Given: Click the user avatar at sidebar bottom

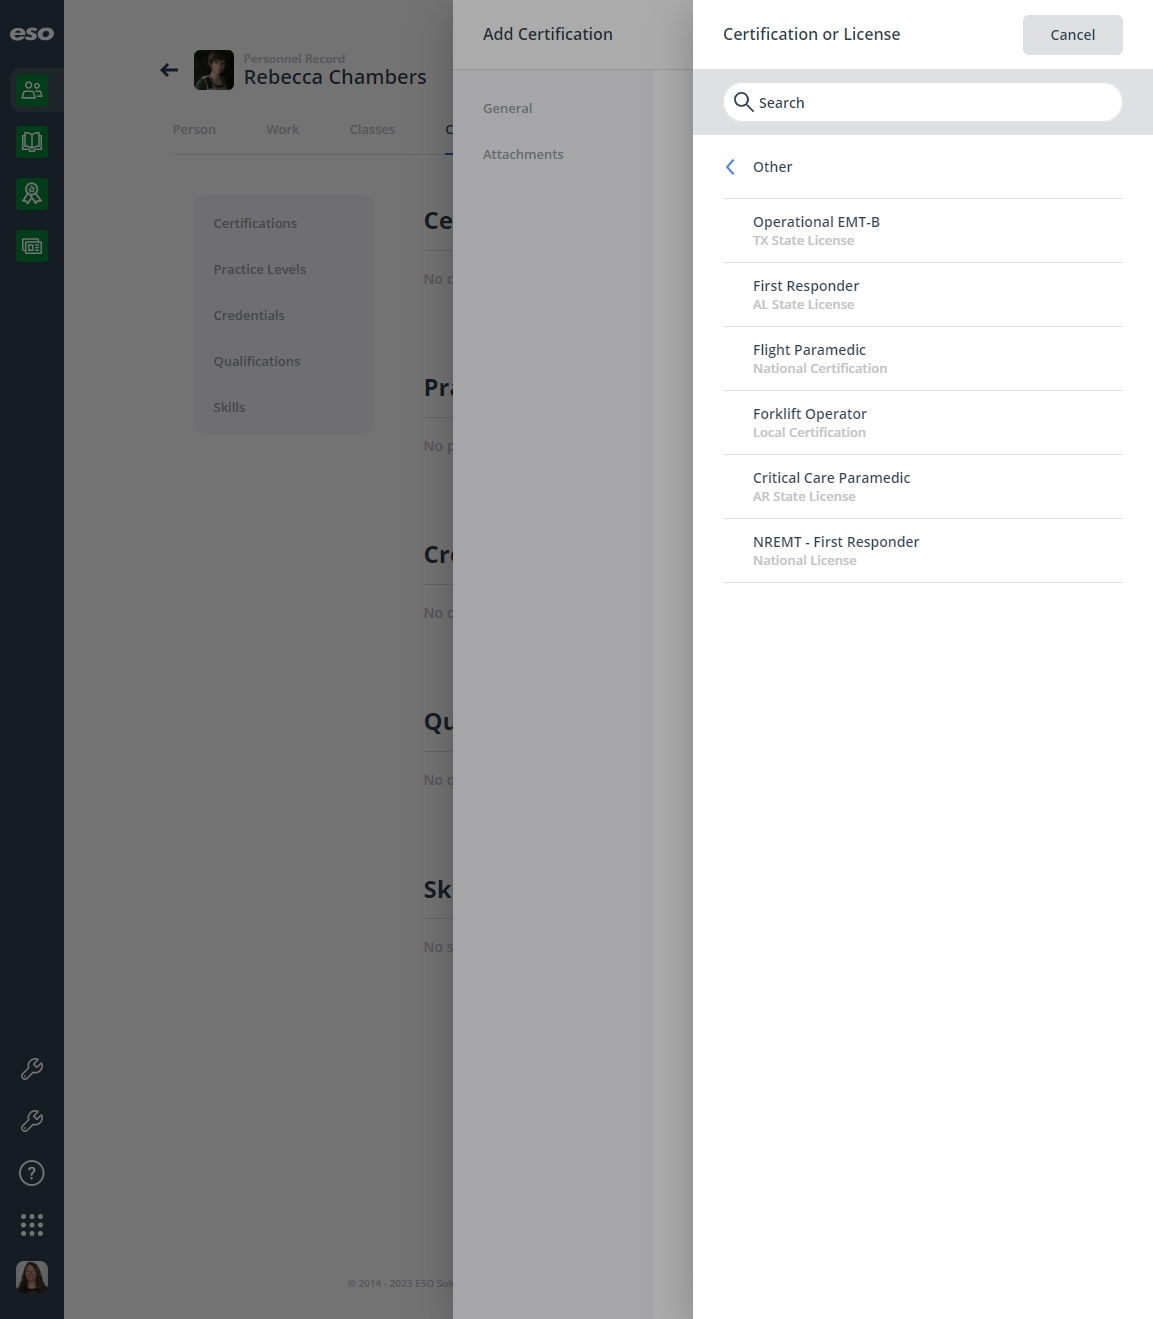Looking at the screenshot, I should [32, 1277].
